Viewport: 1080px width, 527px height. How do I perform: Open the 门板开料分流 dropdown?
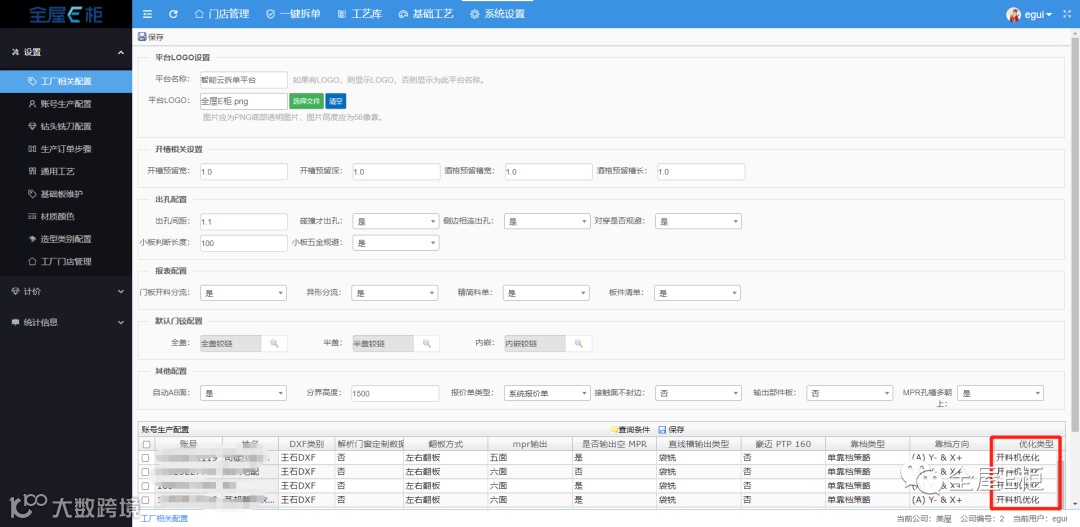click(x=243, y=293)
